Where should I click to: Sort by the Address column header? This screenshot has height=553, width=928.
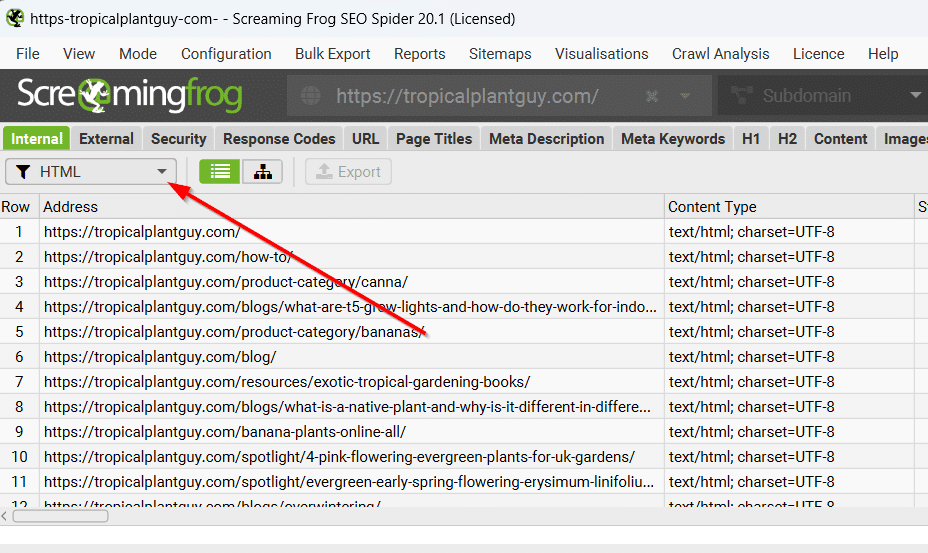pyautogui.click(x=352, y=207)
